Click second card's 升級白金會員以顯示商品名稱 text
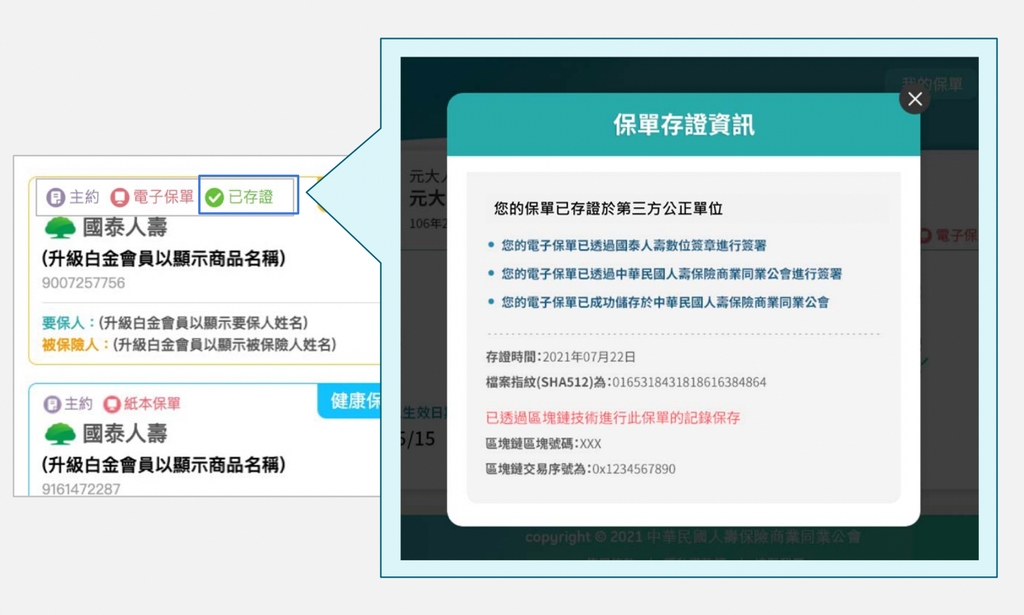The height and width of the screenshot is (615, 1024). [x=163, y=464]
